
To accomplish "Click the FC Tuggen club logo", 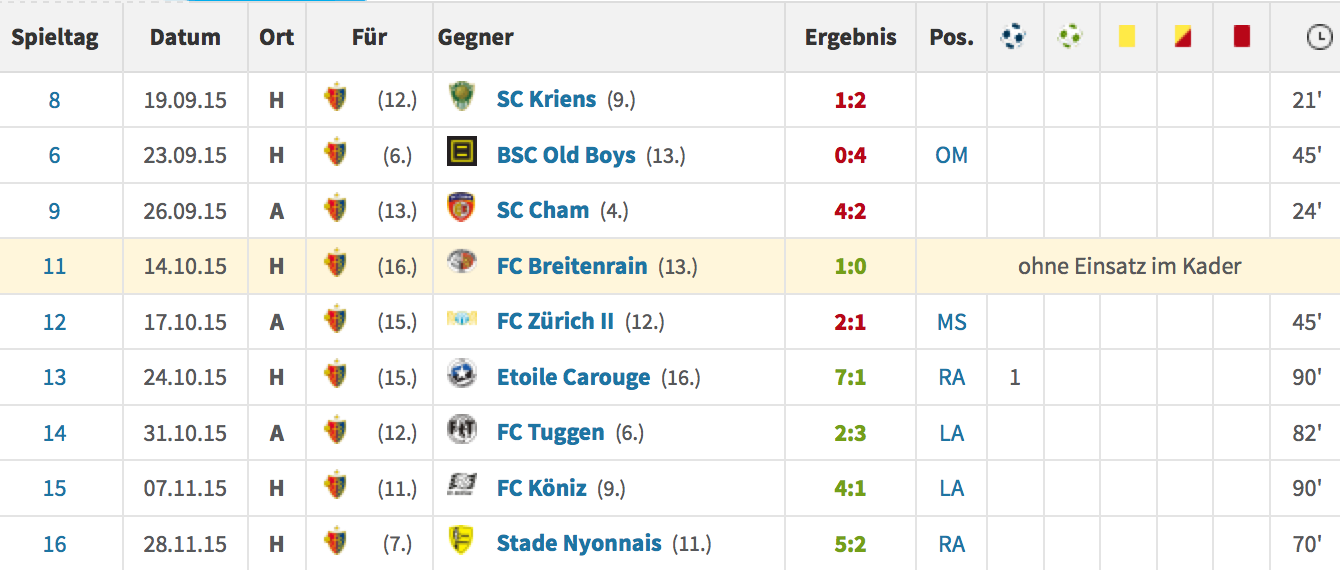I will (x=460, y=430).
